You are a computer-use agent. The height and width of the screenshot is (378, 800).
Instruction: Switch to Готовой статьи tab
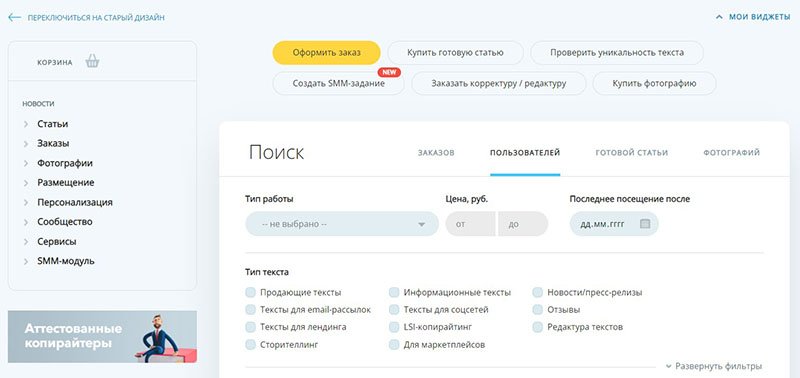click(632, 153)
